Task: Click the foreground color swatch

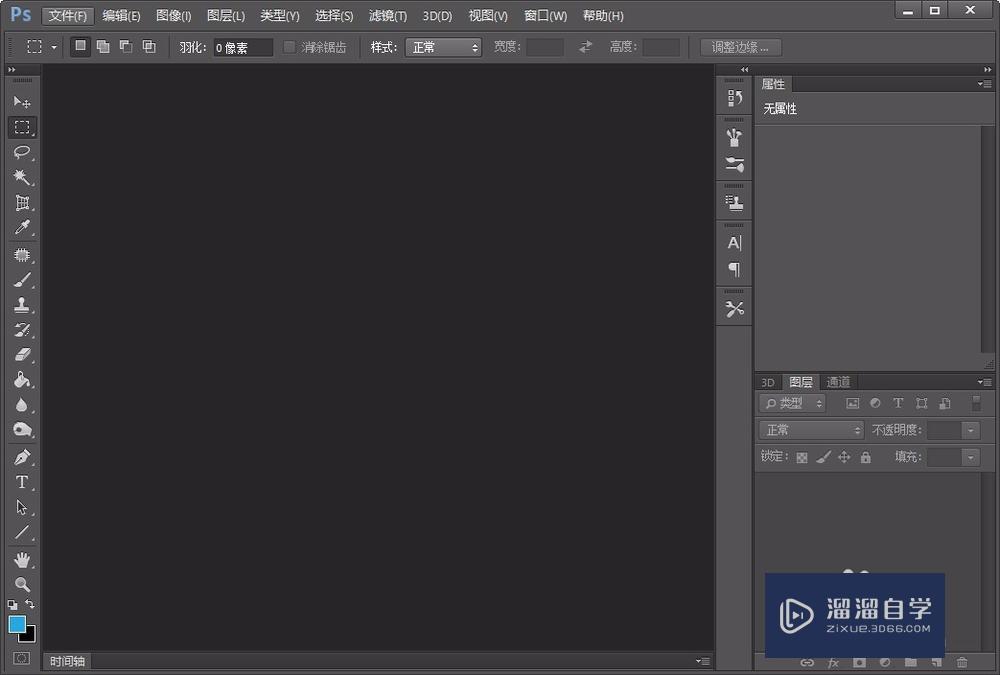Action: point(15,624)
